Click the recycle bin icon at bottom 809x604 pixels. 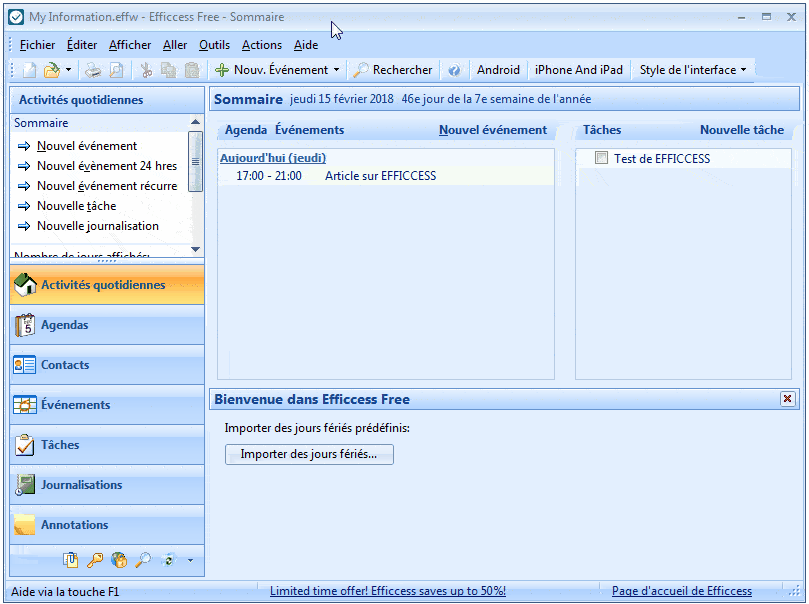(x=168, y=560)
